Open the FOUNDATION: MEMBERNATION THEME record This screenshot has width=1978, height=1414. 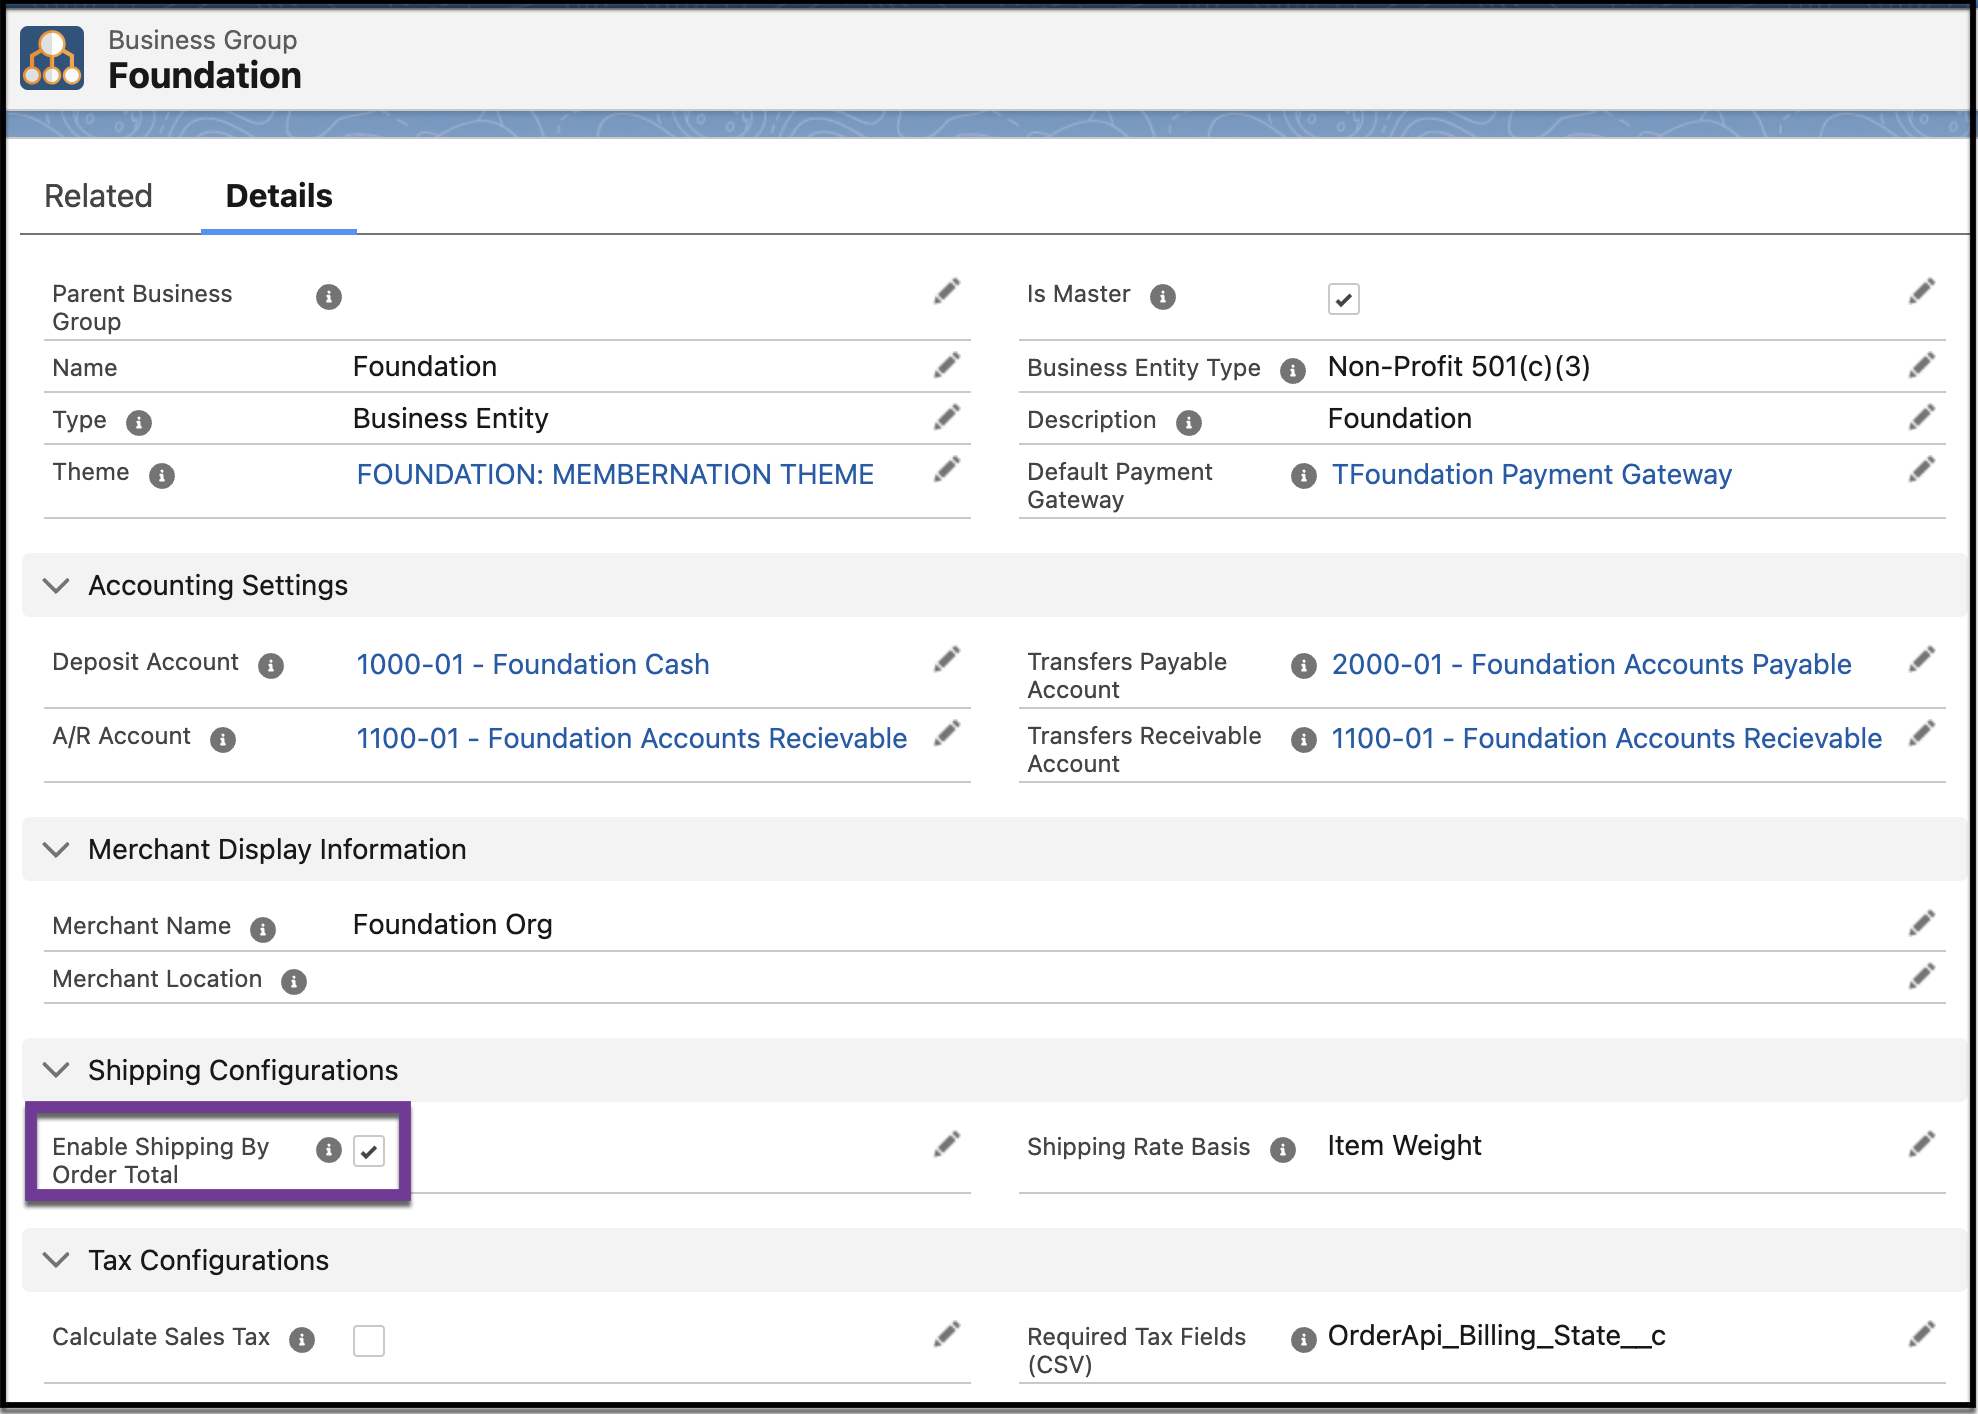(614, 474)
